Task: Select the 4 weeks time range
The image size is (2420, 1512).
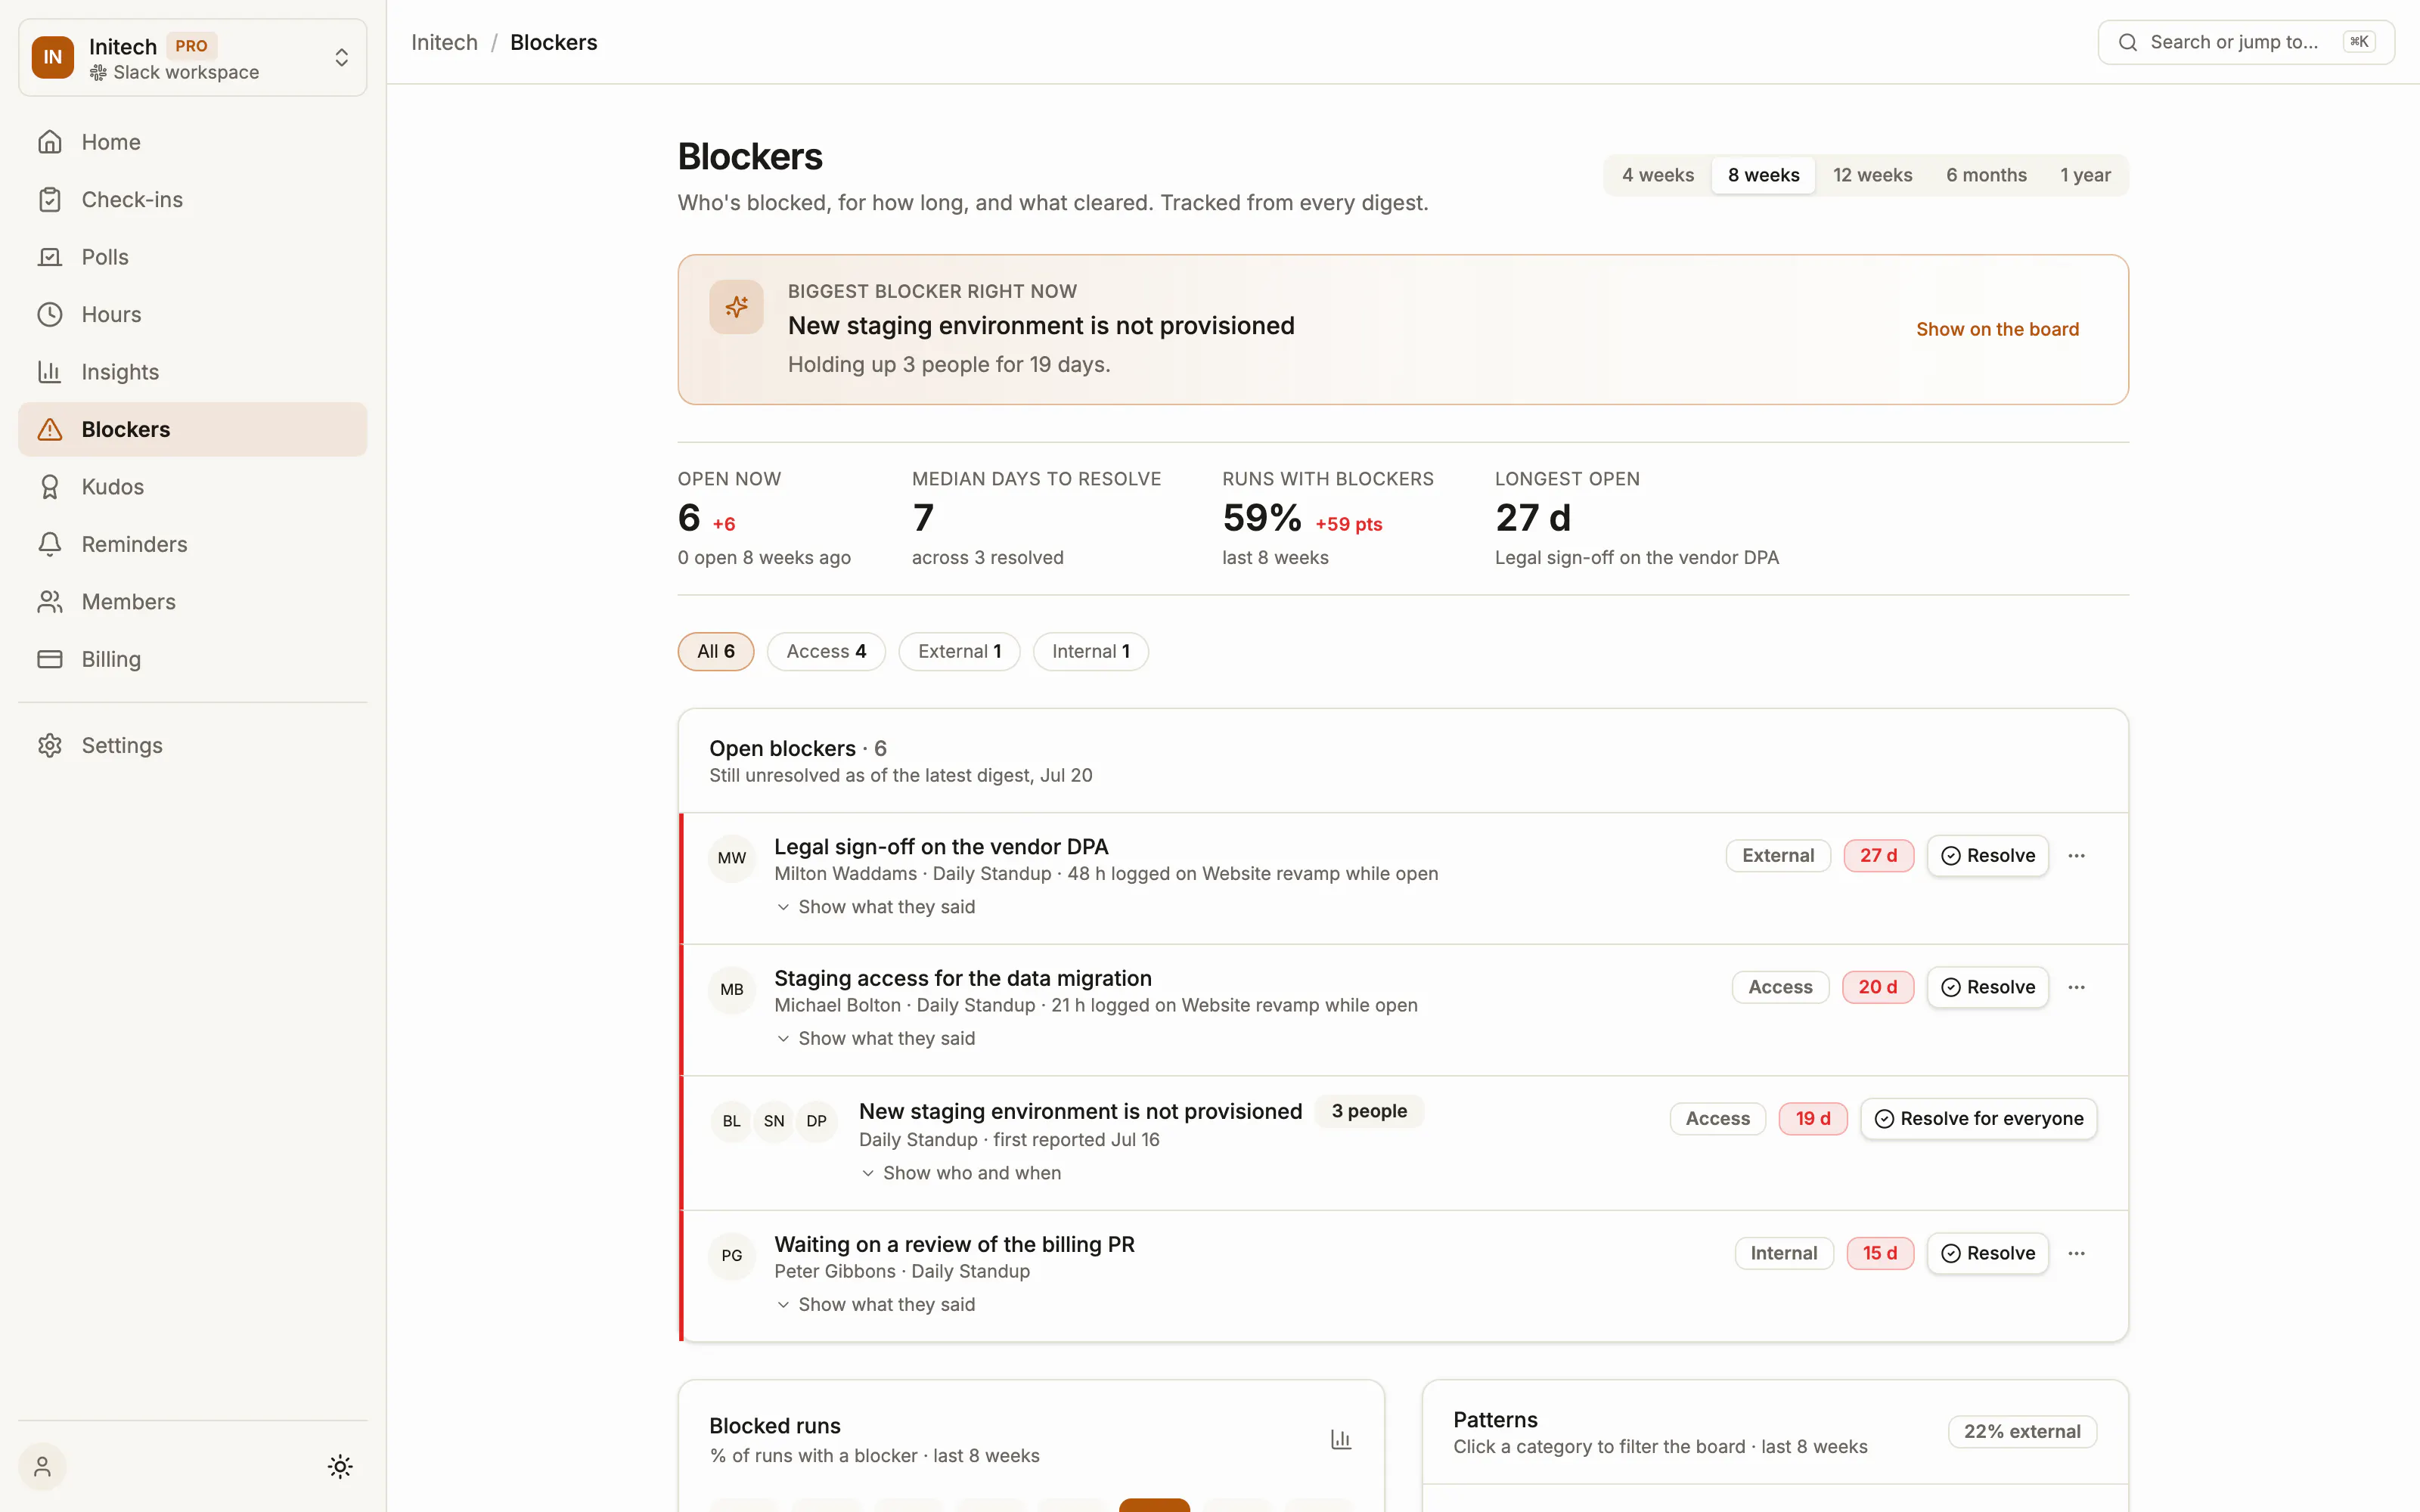Action: [1658, 176]
